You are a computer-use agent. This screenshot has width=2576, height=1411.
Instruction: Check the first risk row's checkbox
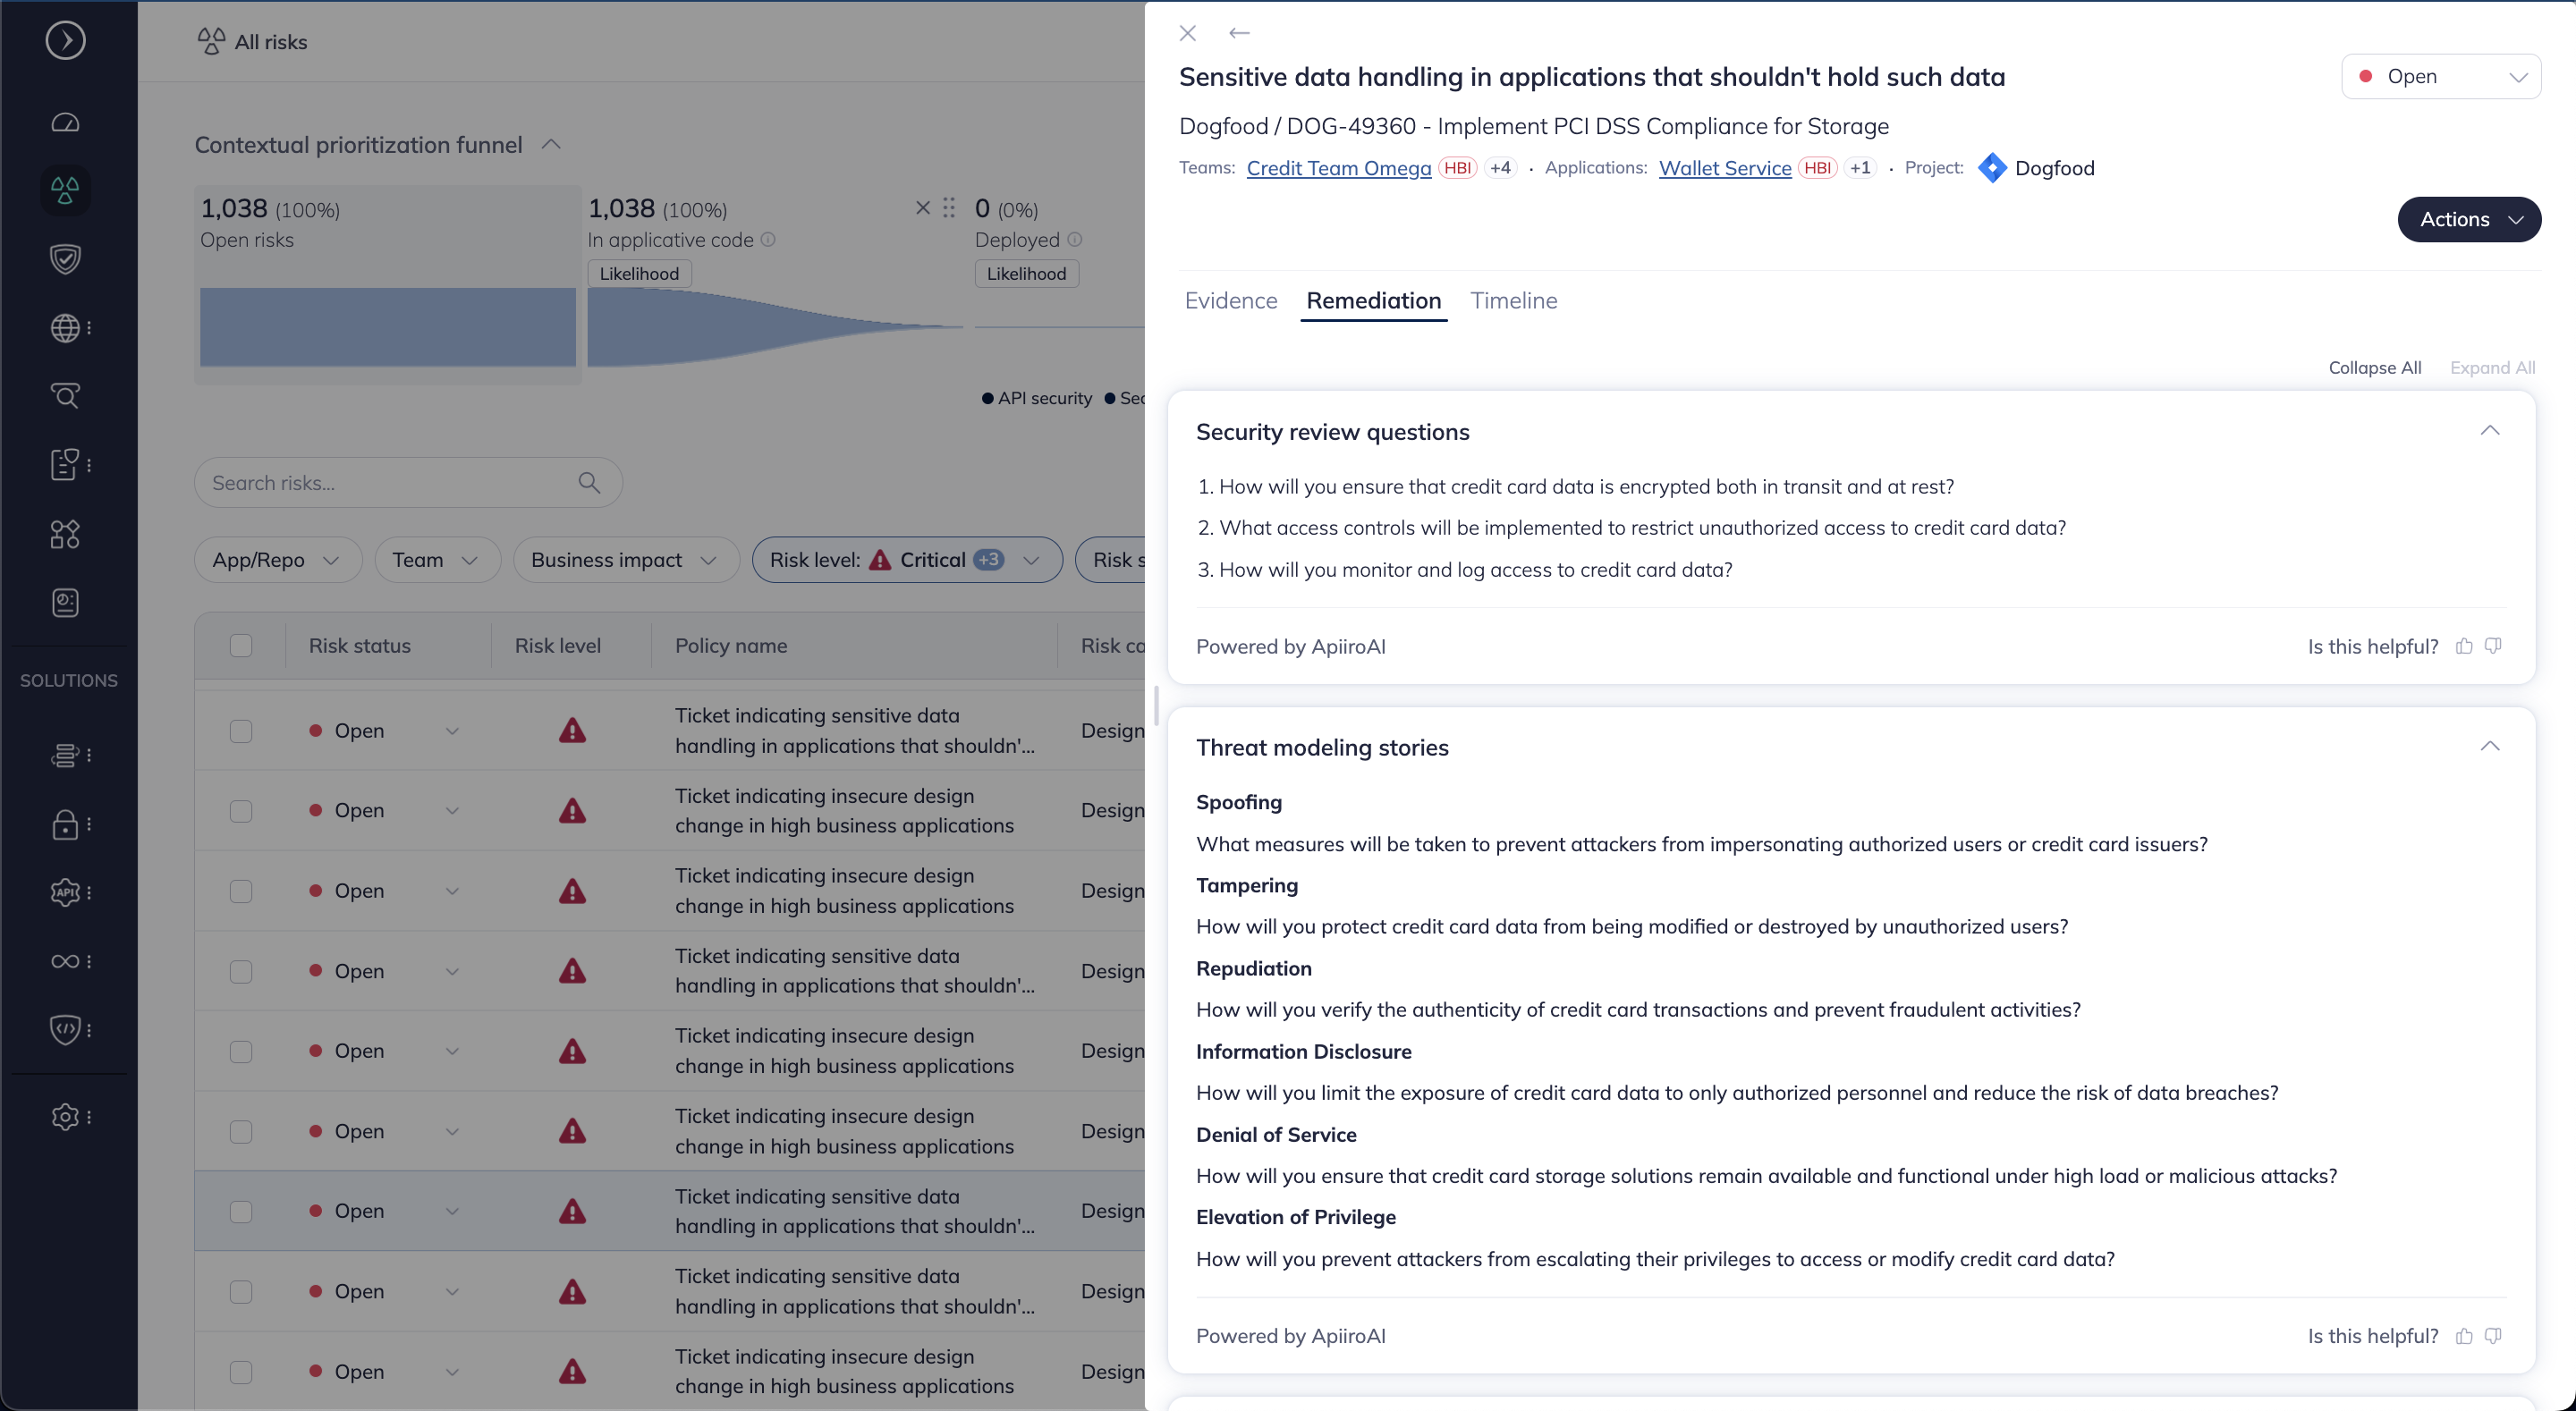coord(240,731)
